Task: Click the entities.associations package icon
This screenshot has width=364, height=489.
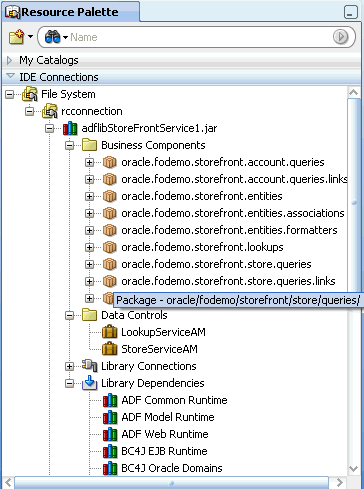Action: point(109,213)
